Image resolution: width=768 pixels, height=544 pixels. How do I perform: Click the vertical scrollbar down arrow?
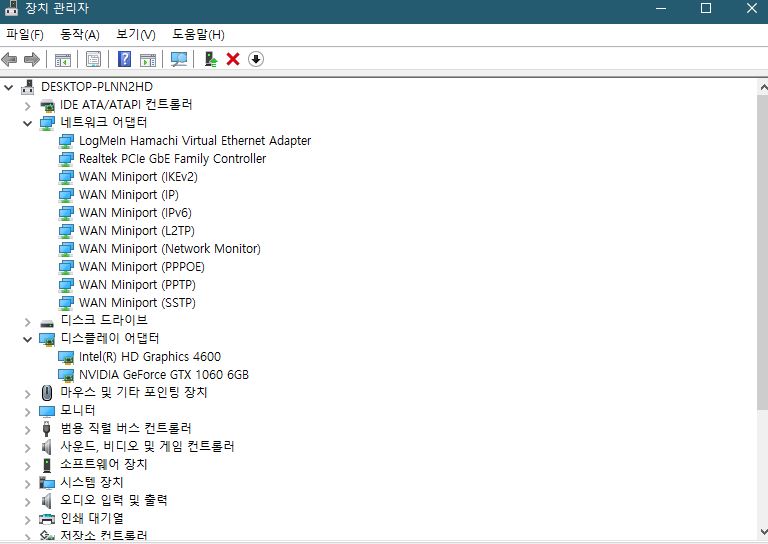point(761,536)
